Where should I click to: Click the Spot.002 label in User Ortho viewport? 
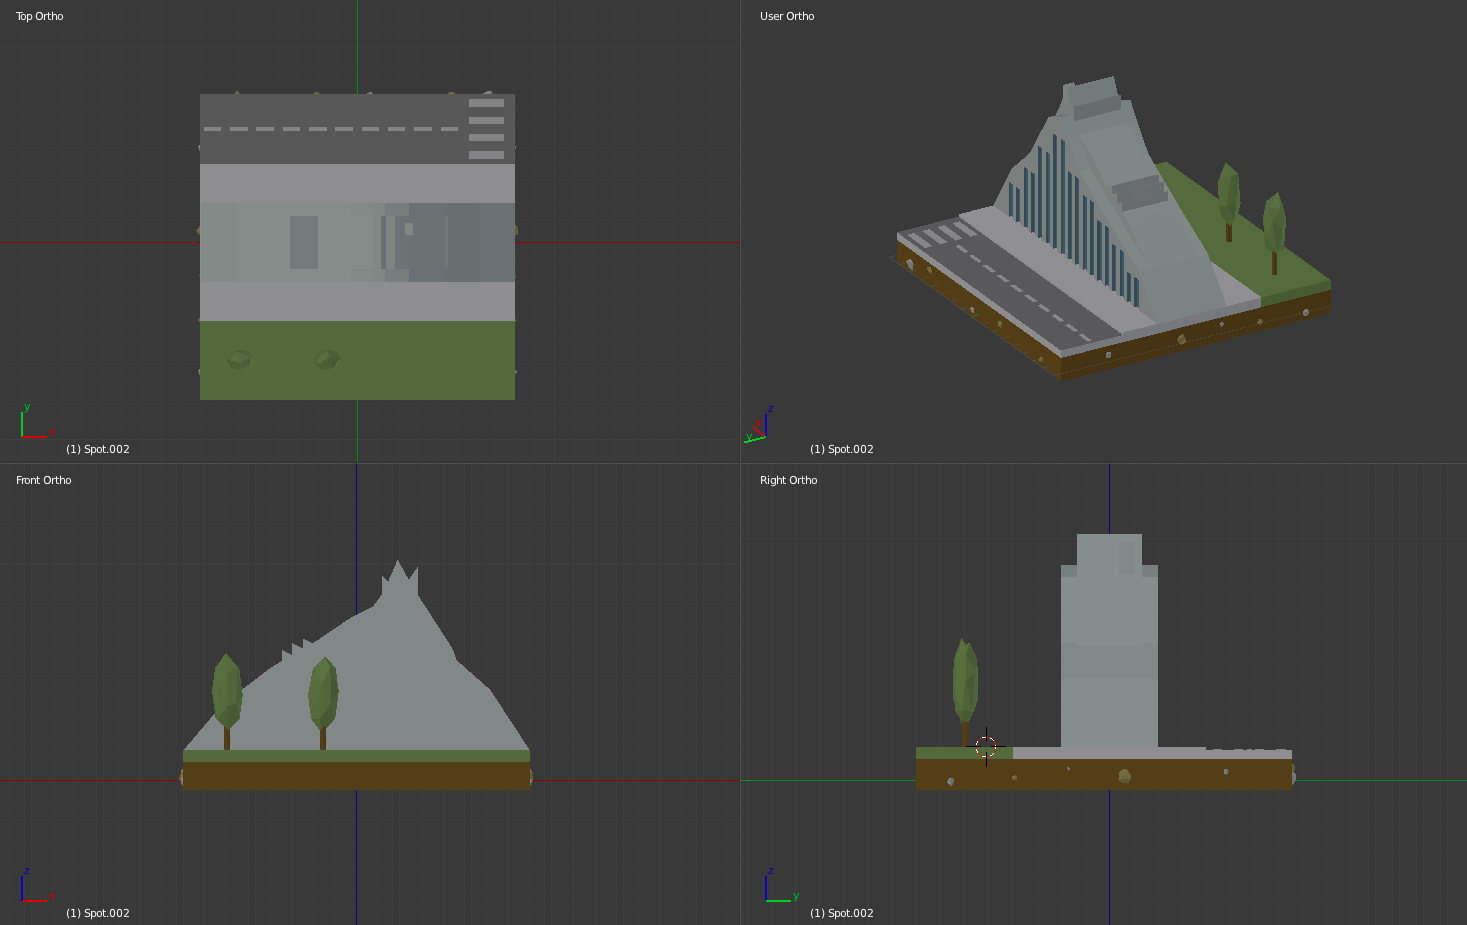click(842, 449)
